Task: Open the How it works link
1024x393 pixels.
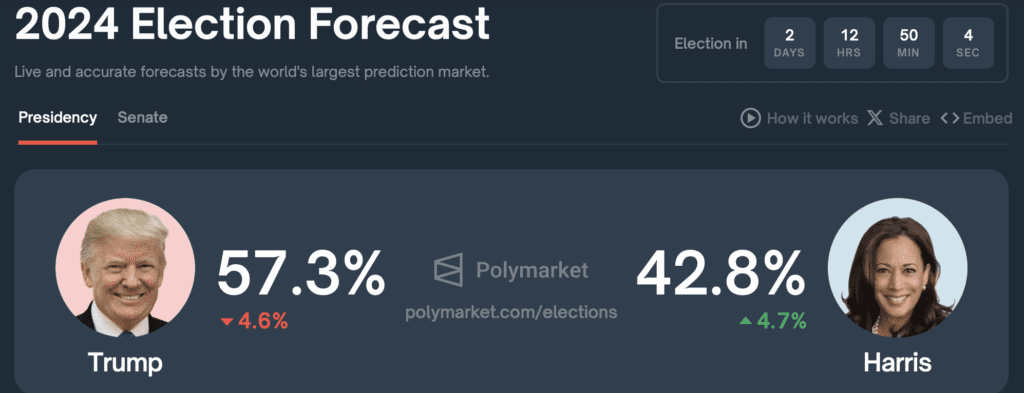Action: (x=812, y=118)
